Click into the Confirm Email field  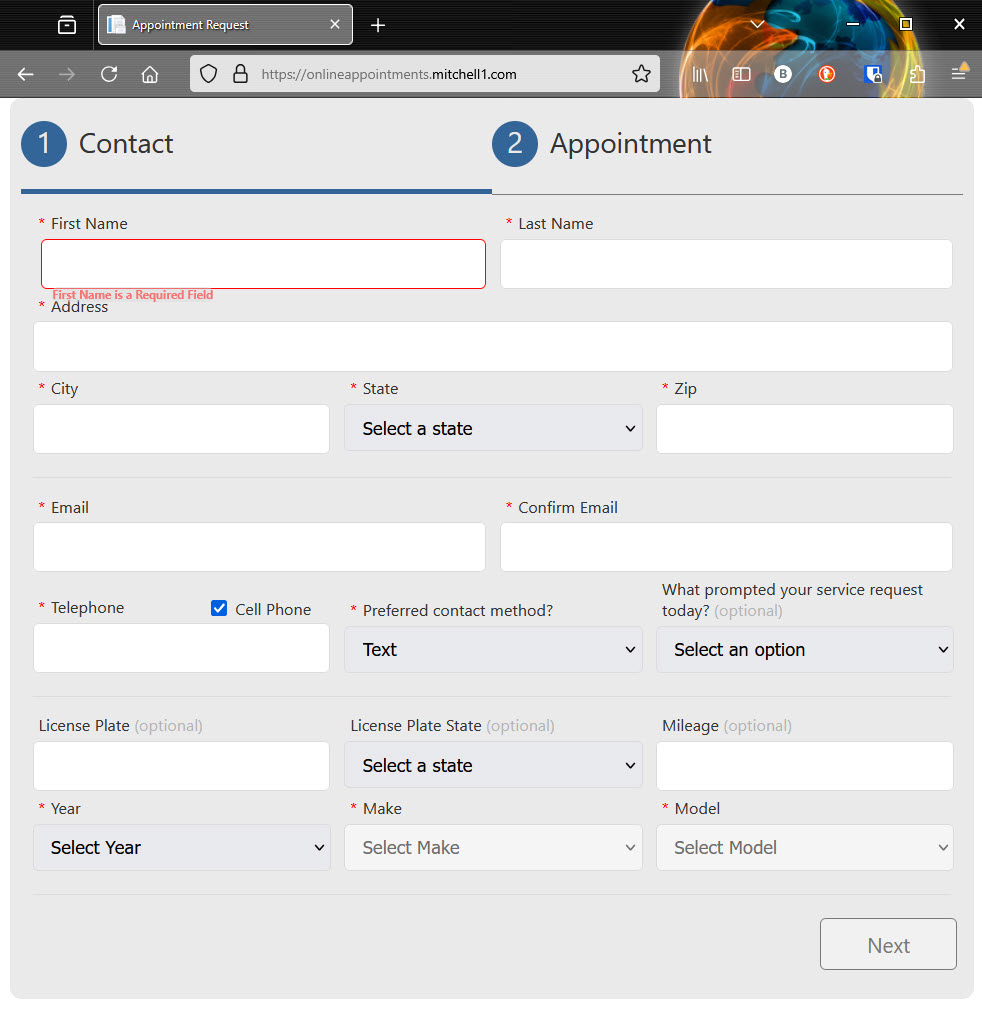pos(726,547)
